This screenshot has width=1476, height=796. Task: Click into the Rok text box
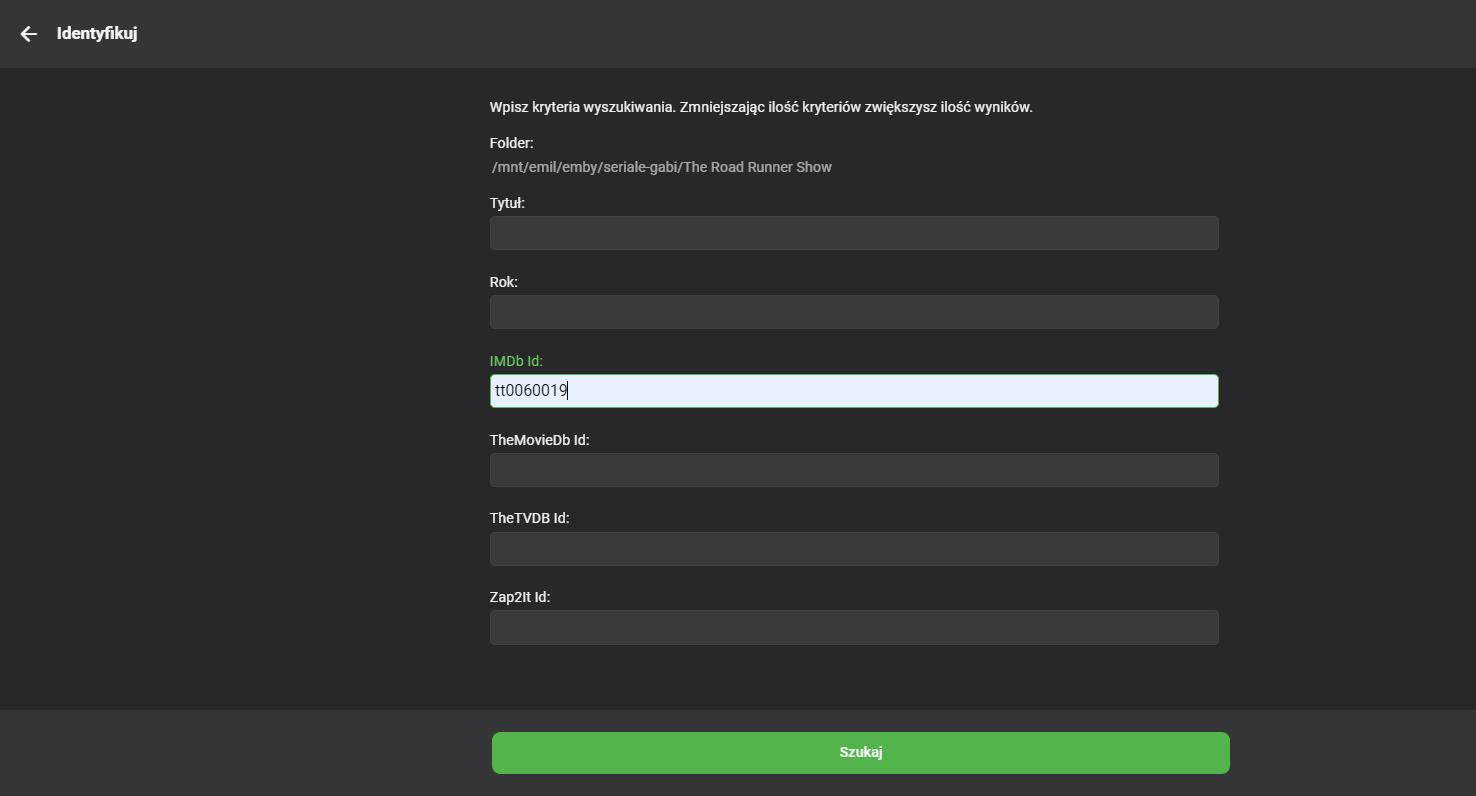pyautogui.click(x=854, y=312)
